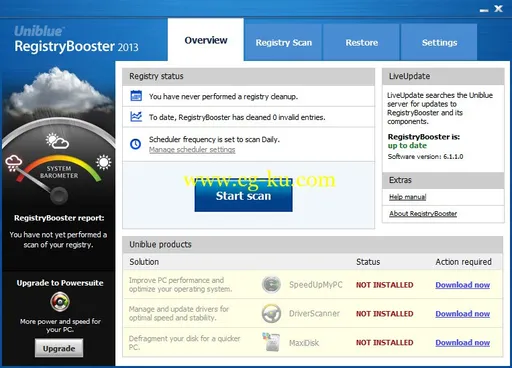The width and height of the screenshot is (512, 368).
Task: Click the SYSTEM BAROMETER label
Action: (x=59, y=172)
